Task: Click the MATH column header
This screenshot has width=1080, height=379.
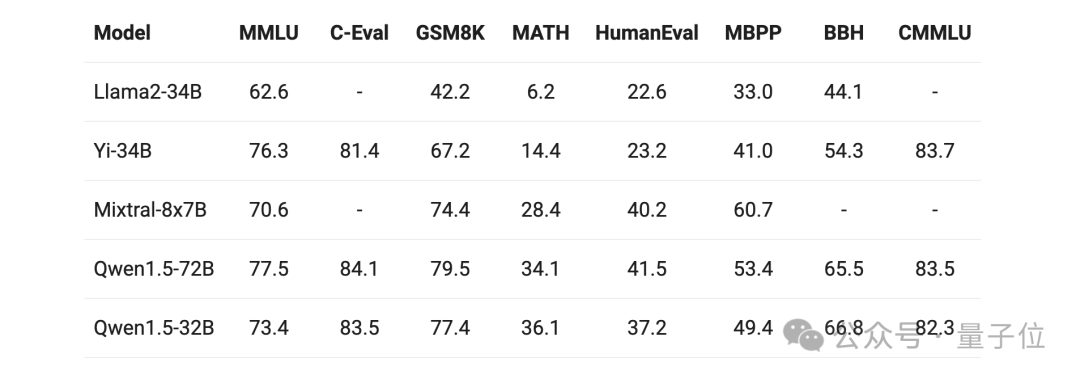Action: (x=541, y=32)
